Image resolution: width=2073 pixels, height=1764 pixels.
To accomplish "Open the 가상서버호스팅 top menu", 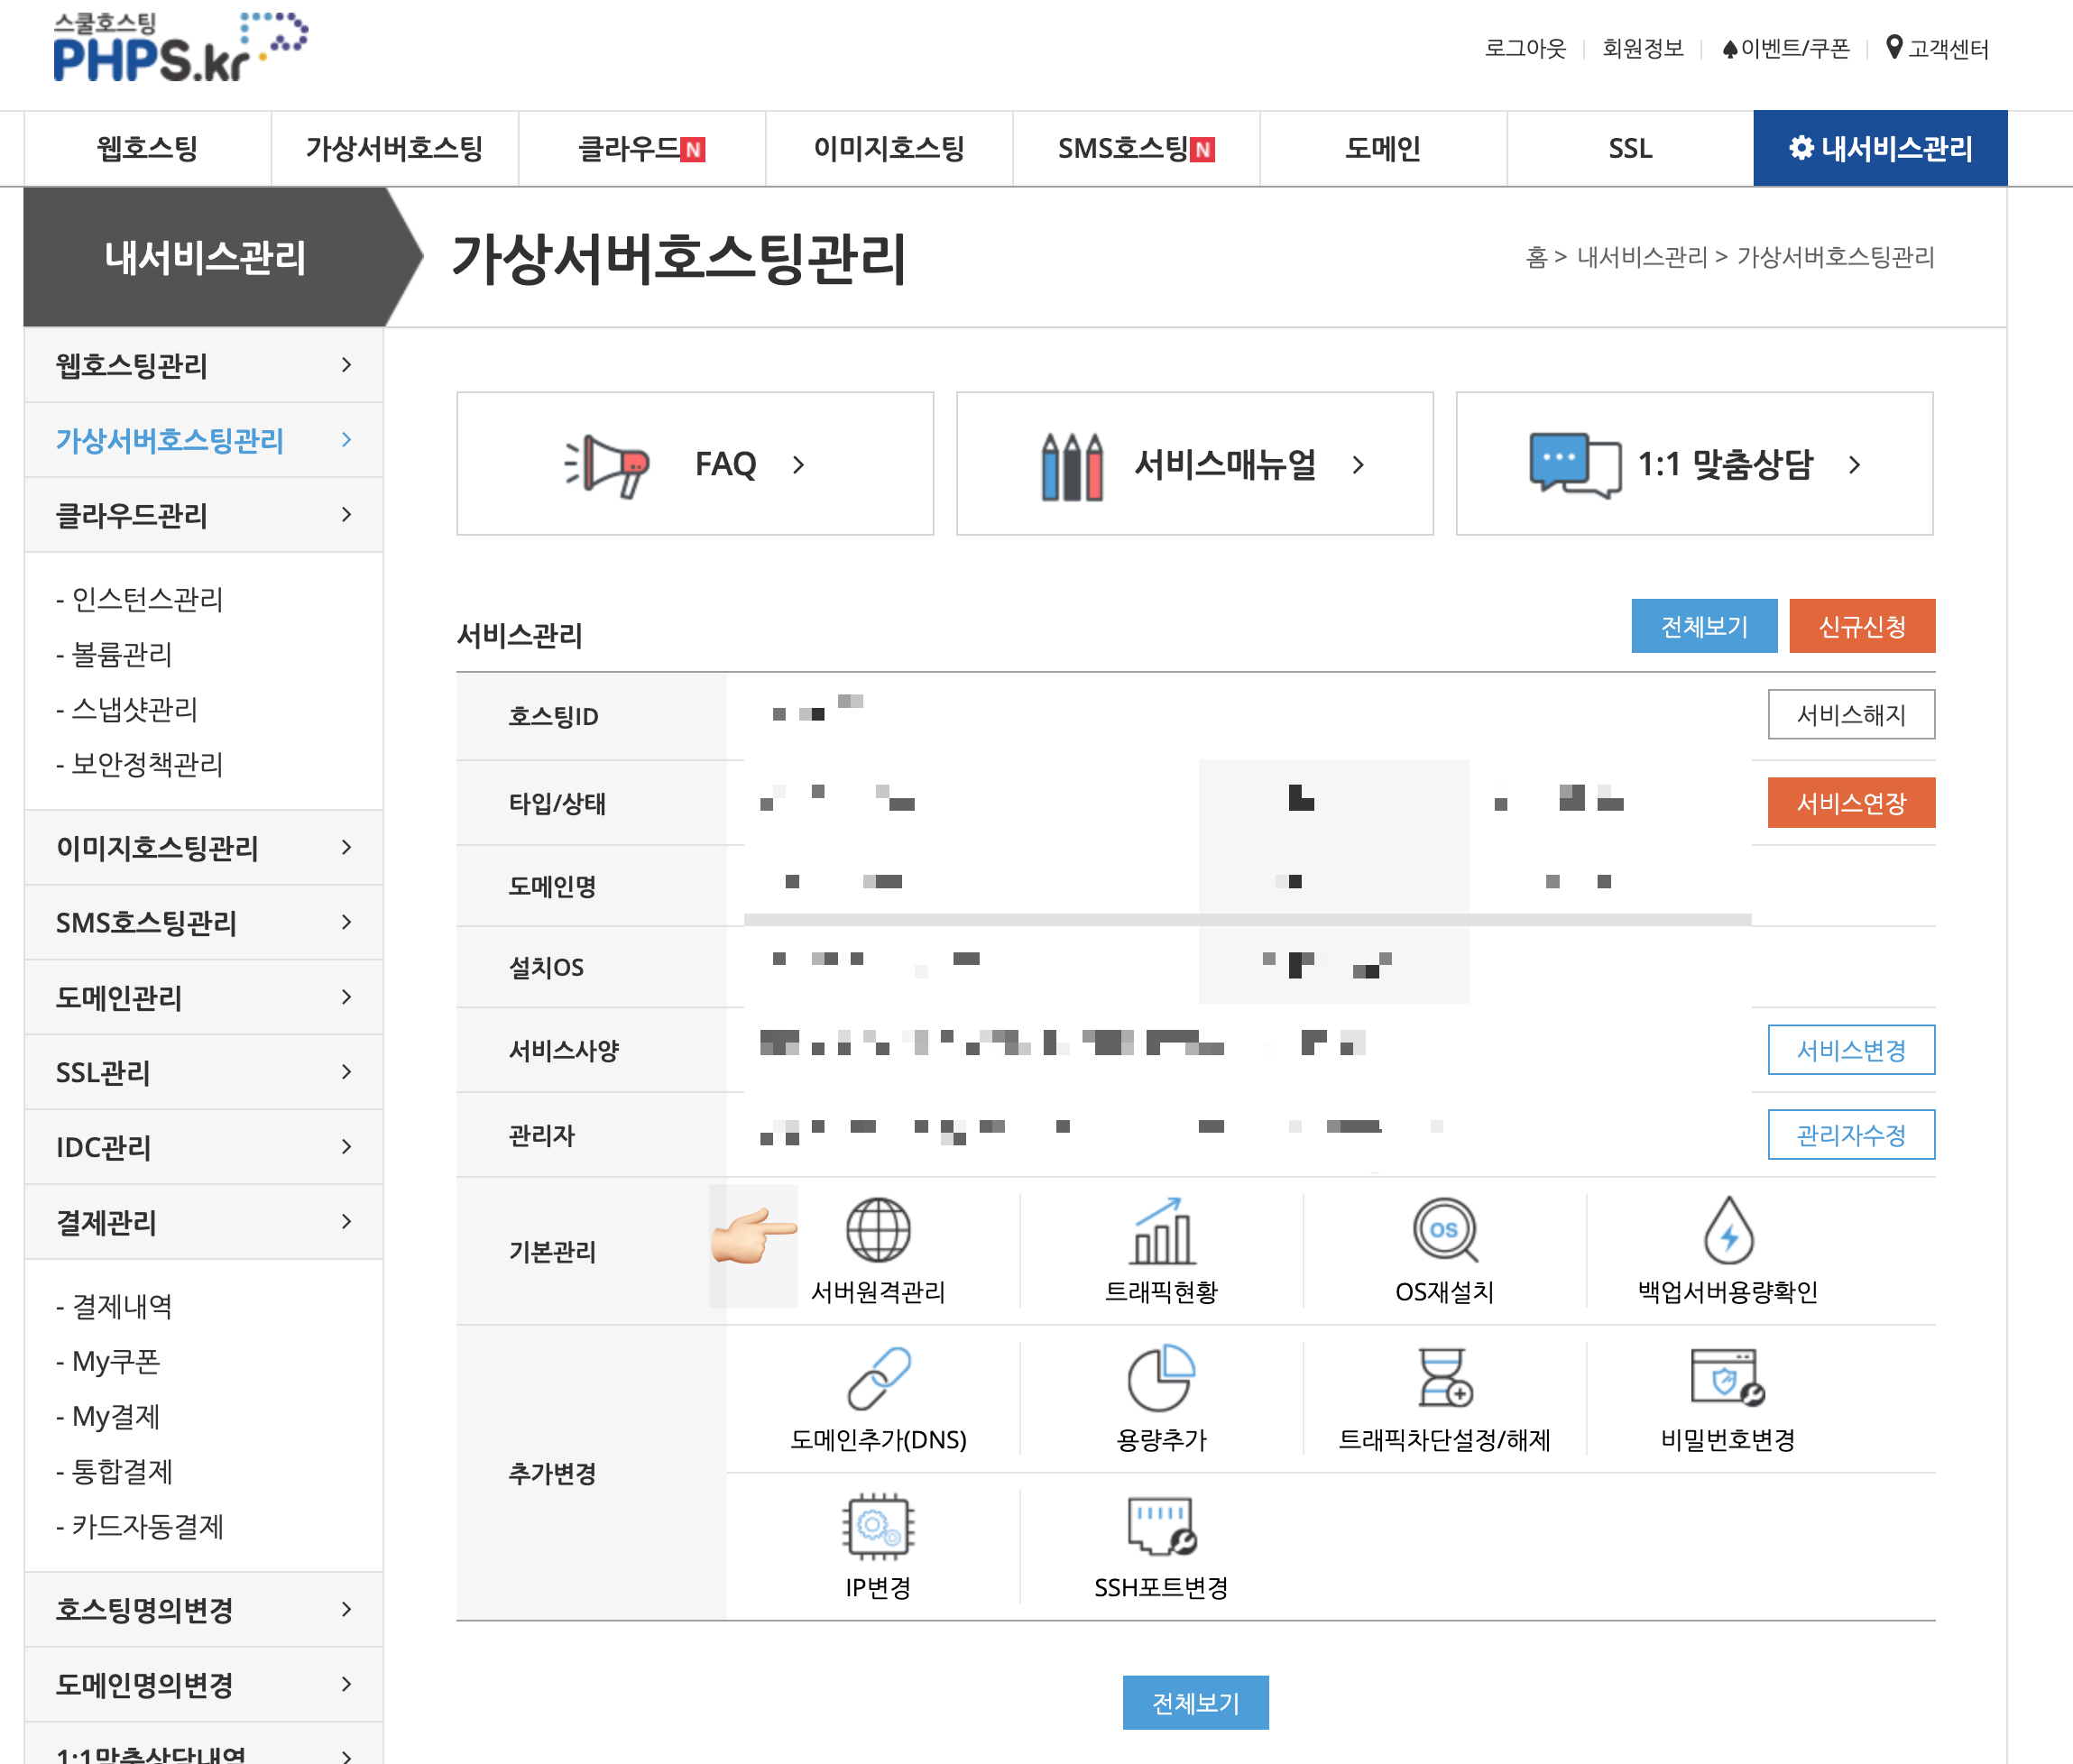I will click(394, 149).
